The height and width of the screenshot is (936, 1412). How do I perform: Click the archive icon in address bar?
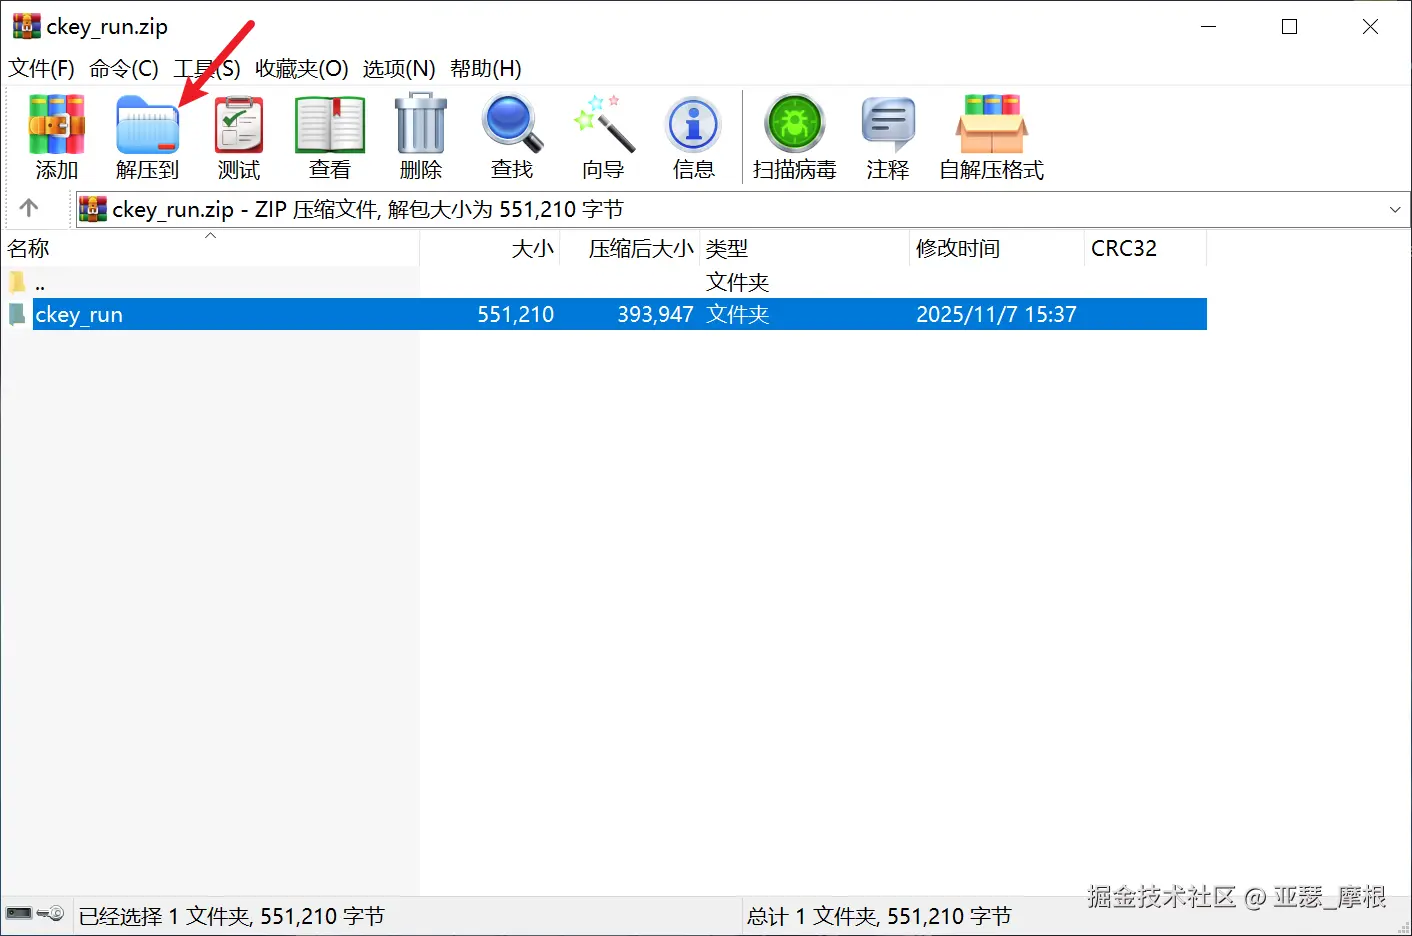pos(93,209)
